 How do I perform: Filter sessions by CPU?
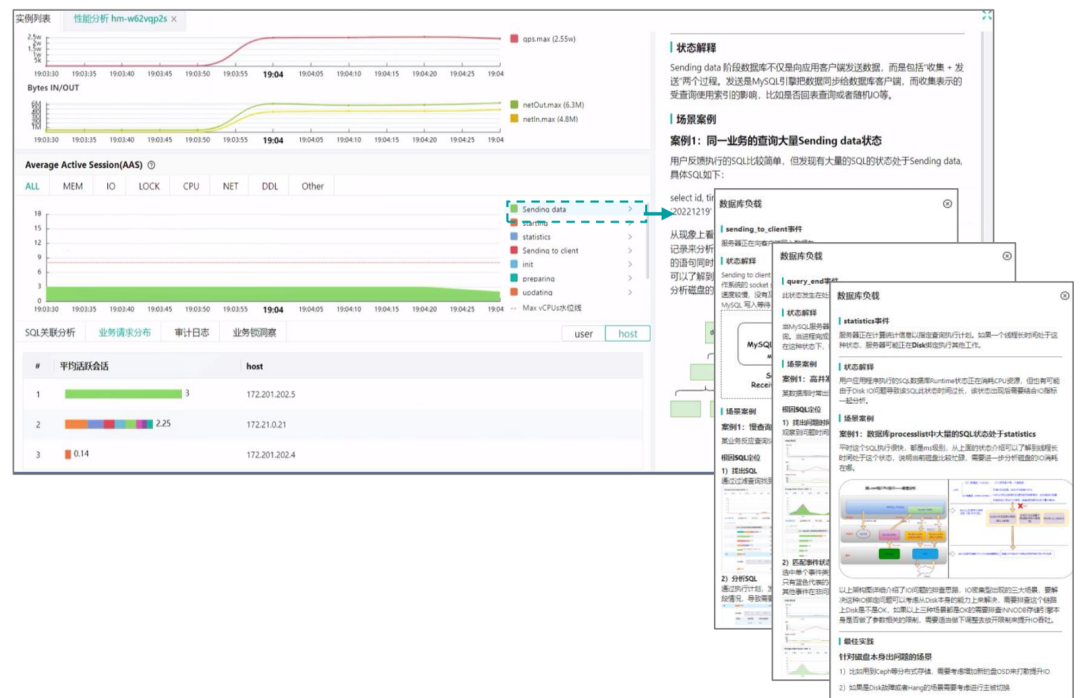(191, 186)
